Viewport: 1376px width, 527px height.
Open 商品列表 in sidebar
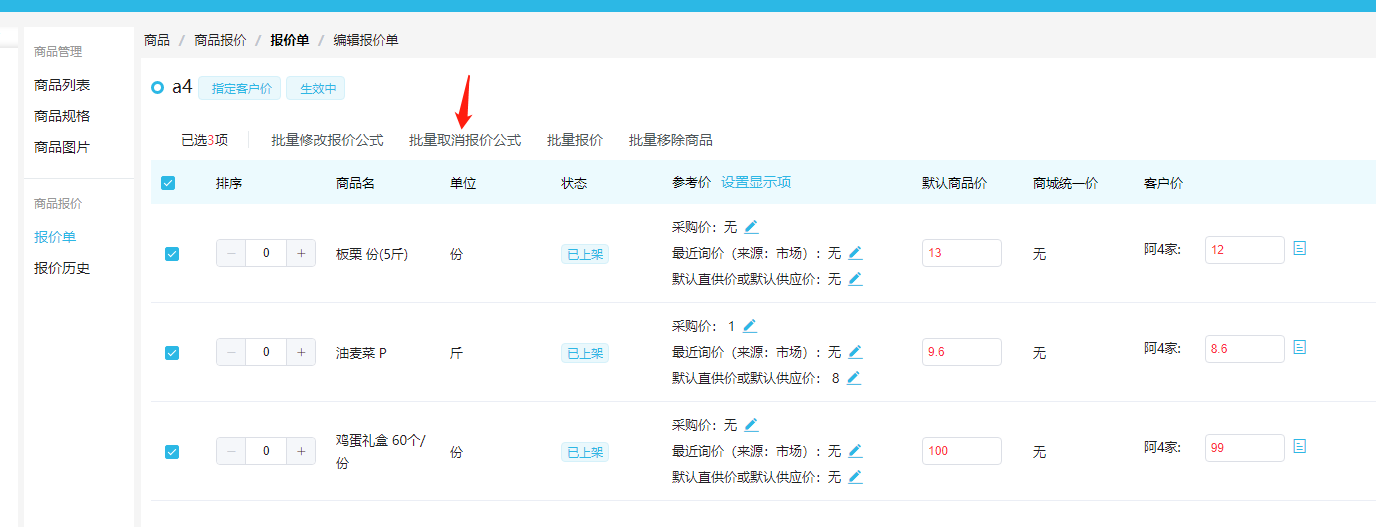pos(62,86)
